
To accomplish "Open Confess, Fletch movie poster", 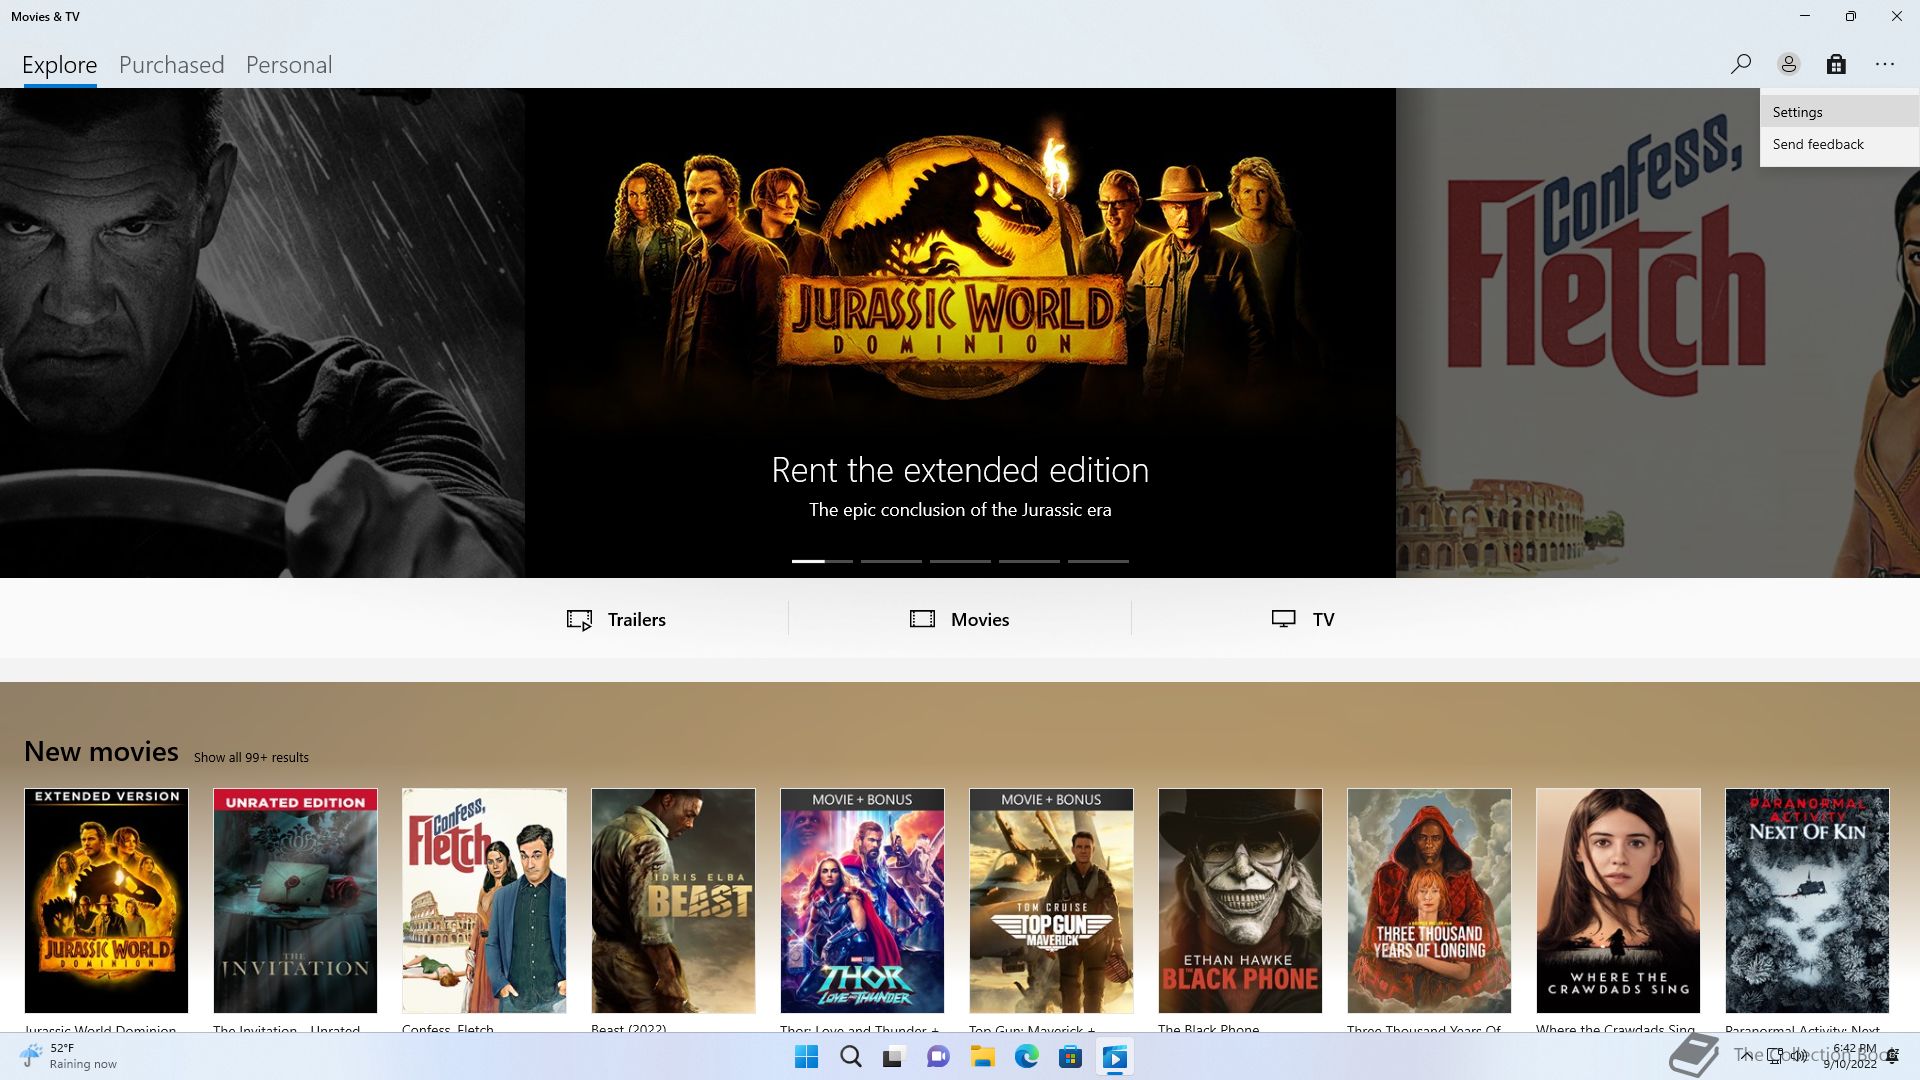I will coord(484,900).
